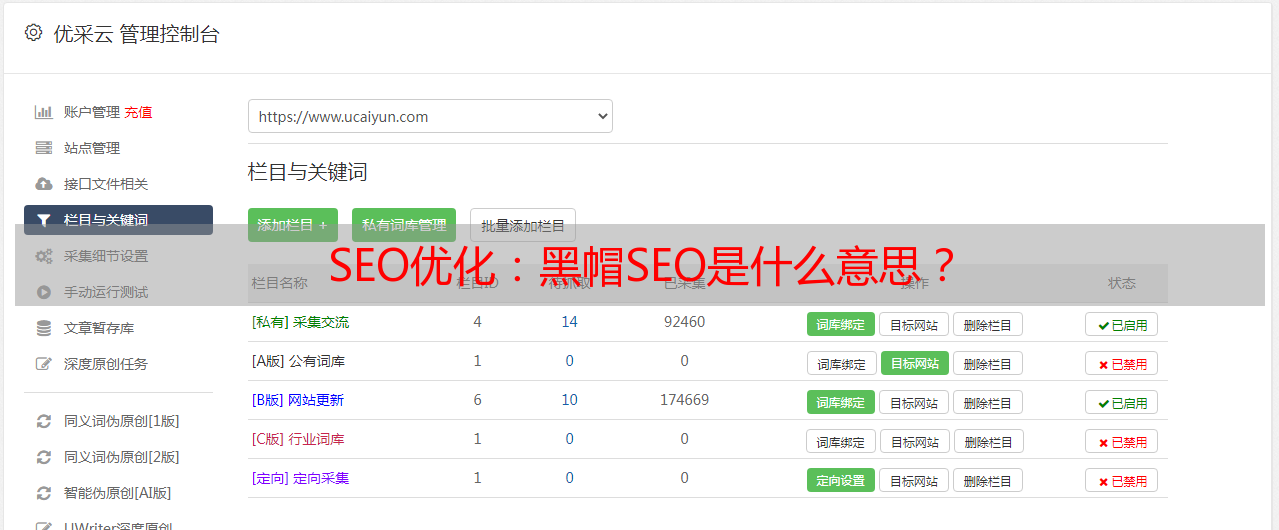The image size is (1279, 530).
Task: Click green 目标网站 for 公有词库 row
Action: 915,363
